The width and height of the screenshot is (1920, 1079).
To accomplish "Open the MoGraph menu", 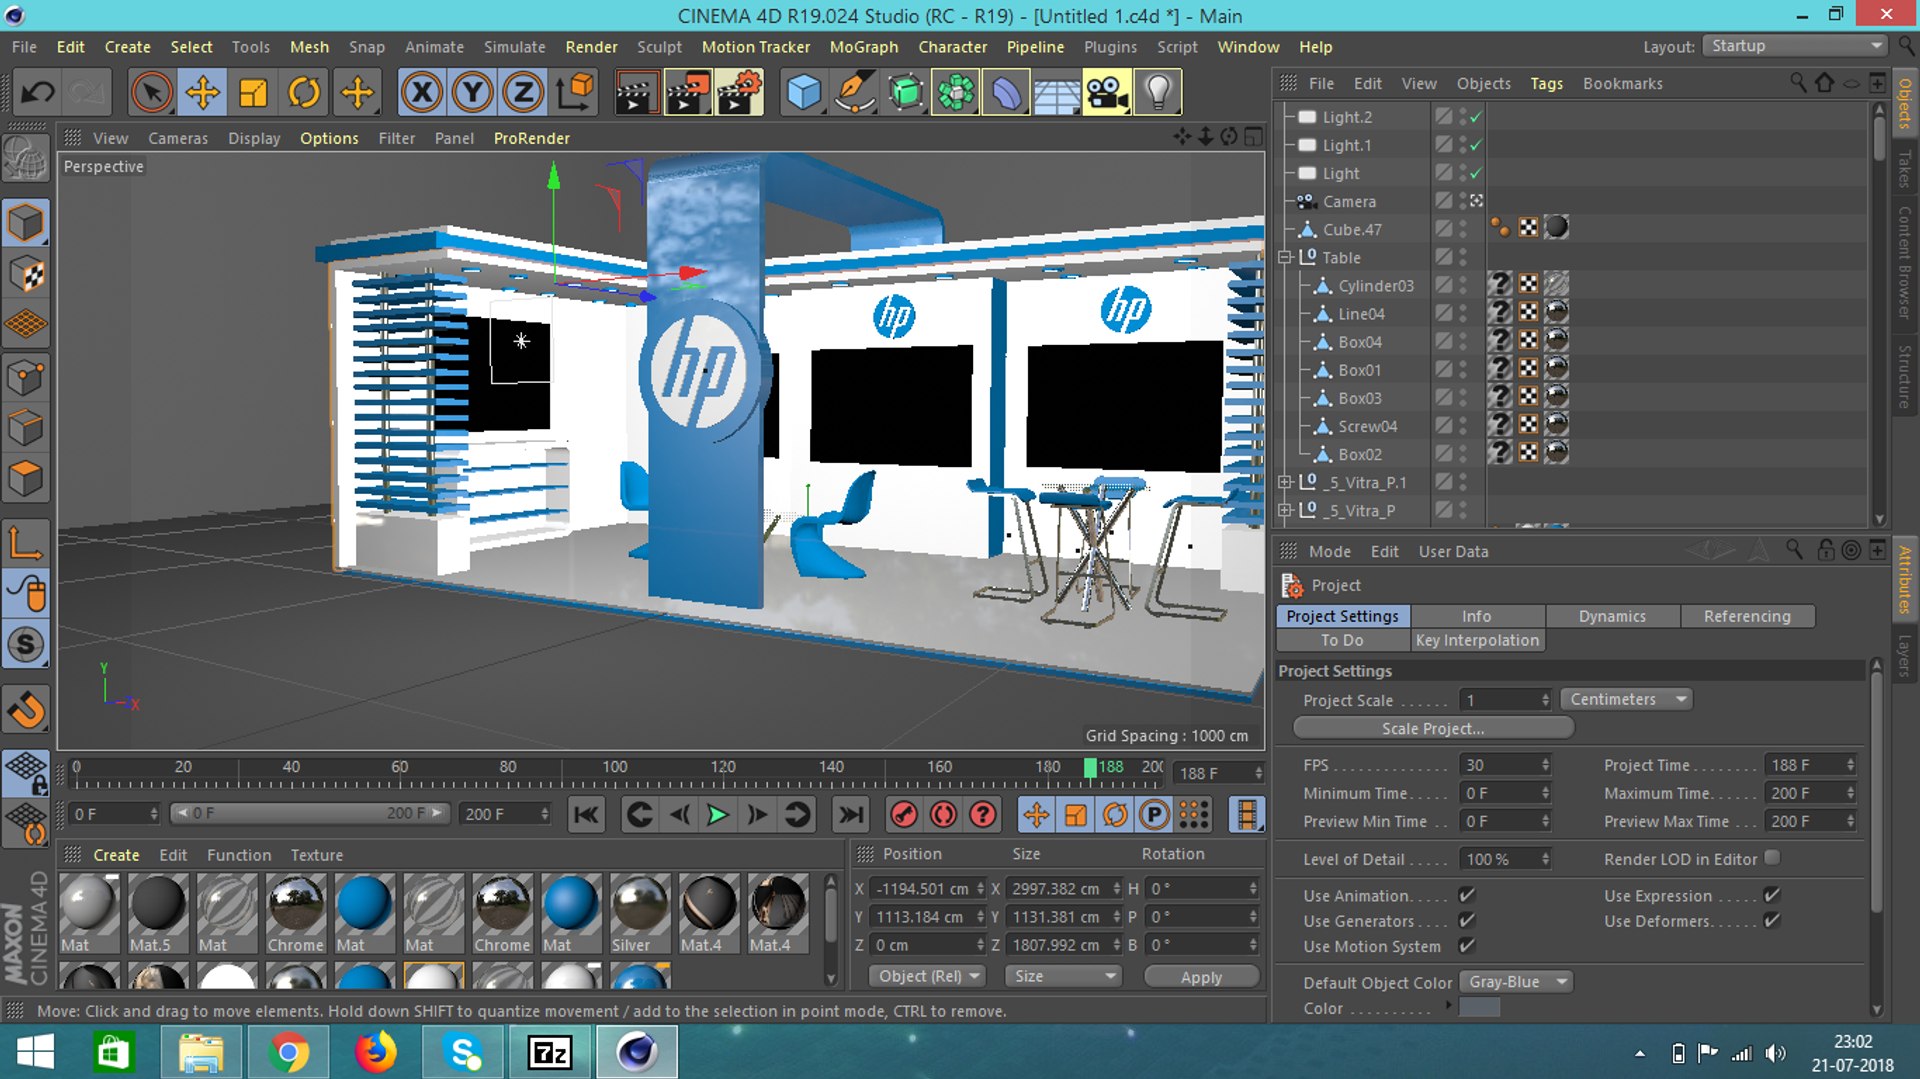I will pos(864,47).
